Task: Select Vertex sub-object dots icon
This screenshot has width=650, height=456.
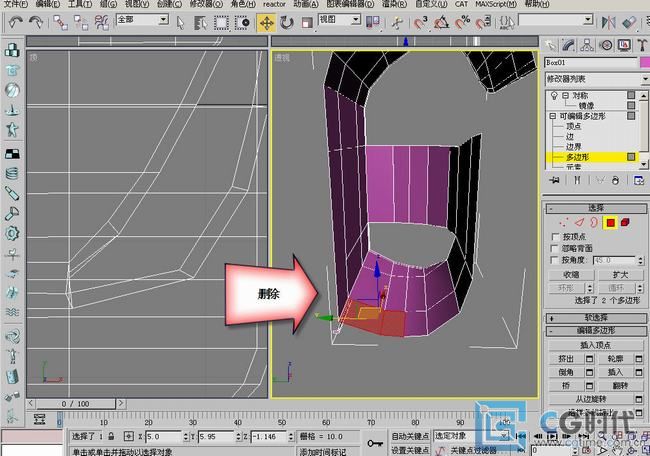Action: (563, 223)
